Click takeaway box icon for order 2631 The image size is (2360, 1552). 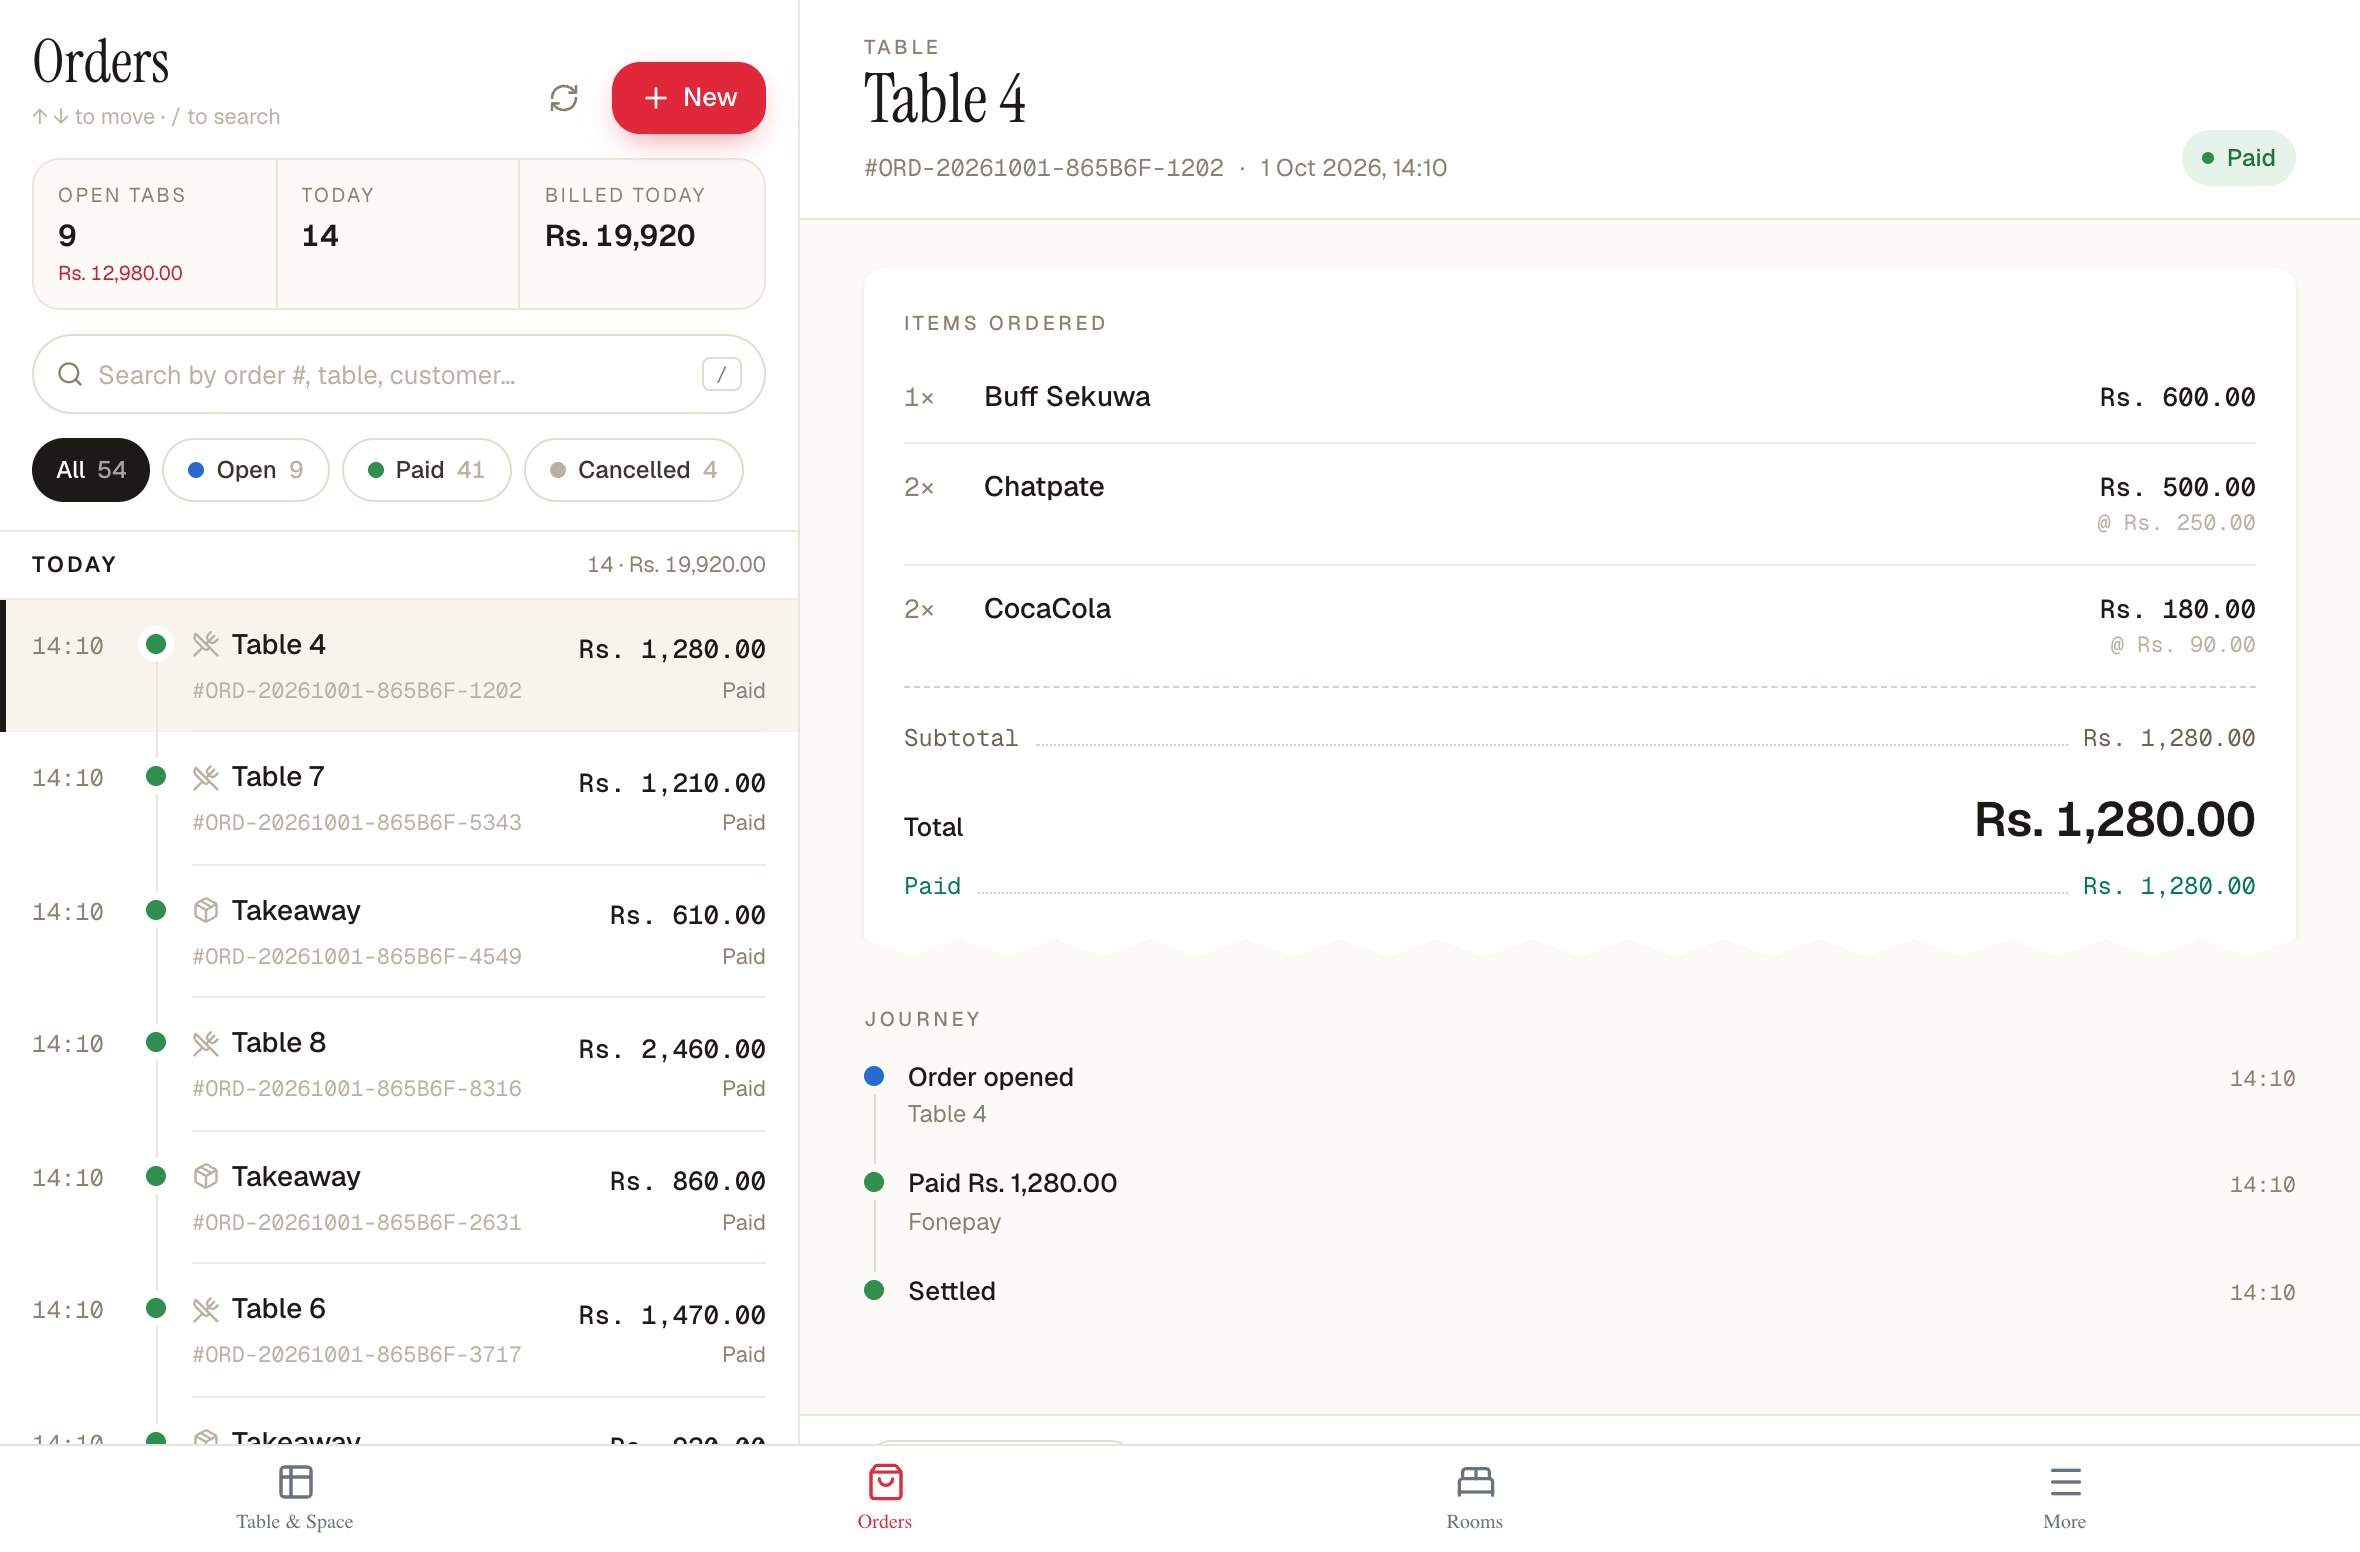click(206, 1176)
